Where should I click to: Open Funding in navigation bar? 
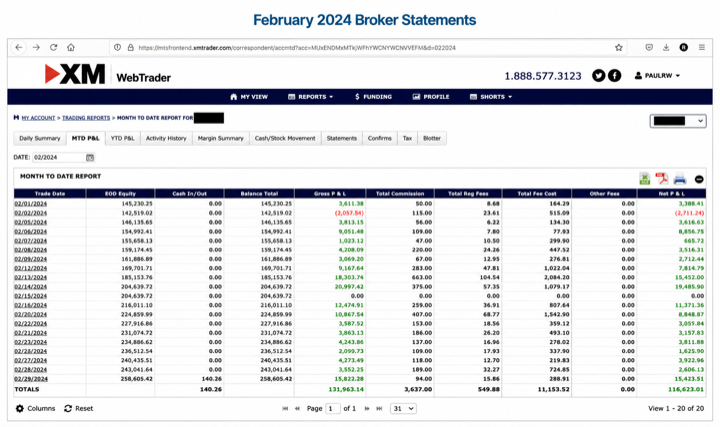tap(373, 97)
